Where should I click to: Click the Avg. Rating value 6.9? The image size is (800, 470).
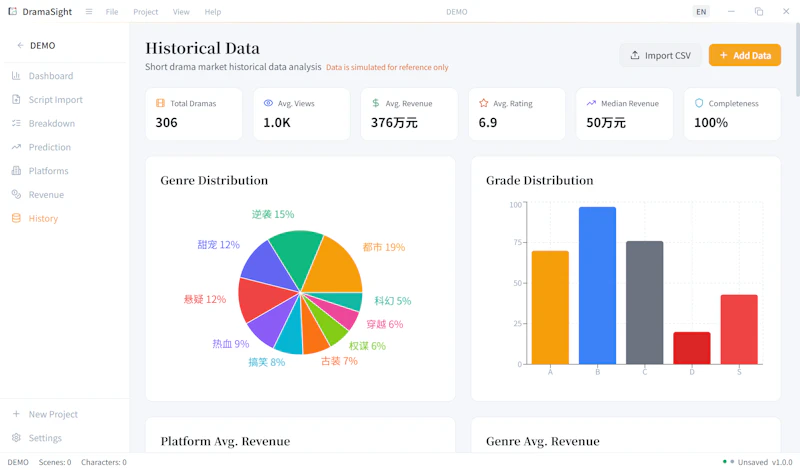488,122
